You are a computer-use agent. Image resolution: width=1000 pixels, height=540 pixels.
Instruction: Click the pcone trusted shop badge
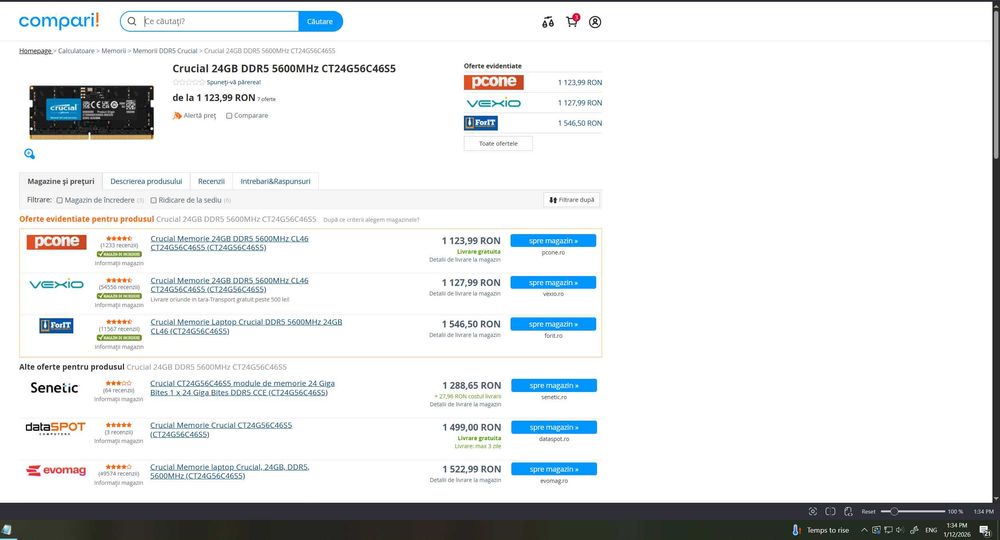(x=119, y=254)
